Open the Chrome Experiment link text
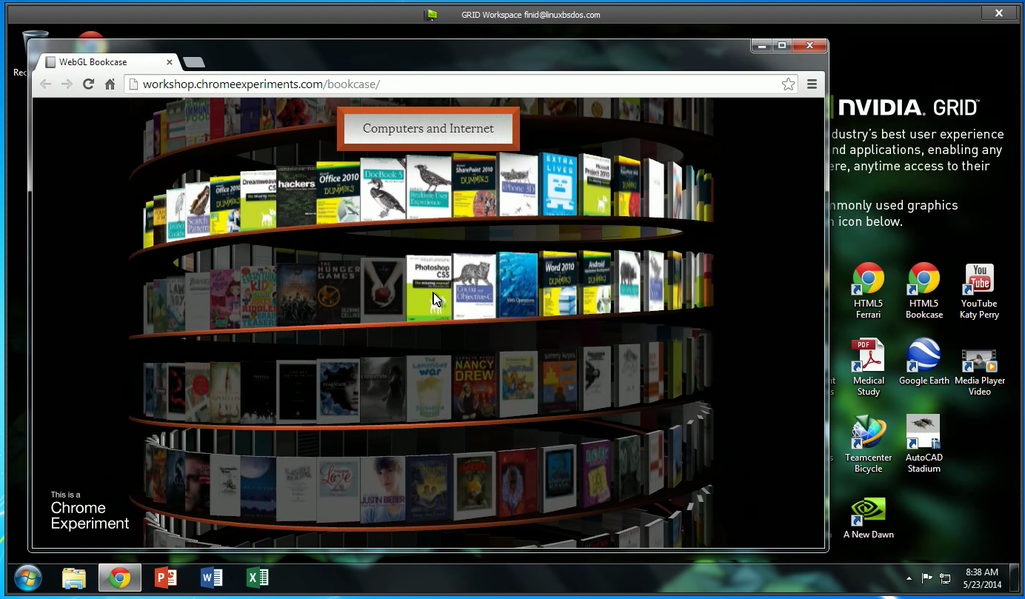The height and width of the screenshot is (599, 1025). pos(88,514)
